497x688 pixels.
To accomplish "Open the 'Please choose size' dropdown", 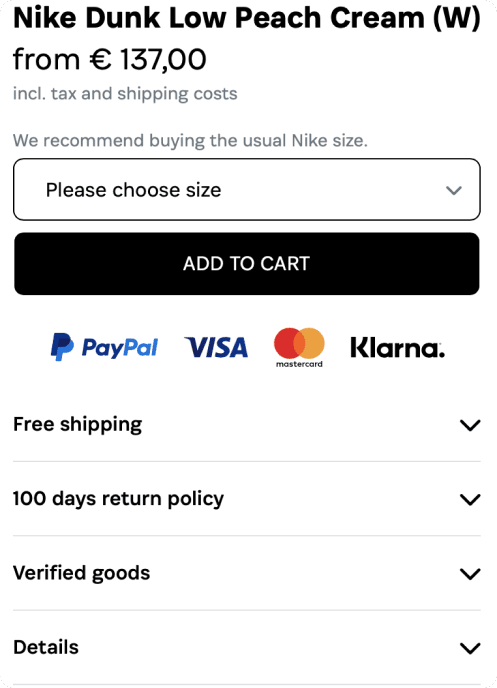I will point(247,190).
